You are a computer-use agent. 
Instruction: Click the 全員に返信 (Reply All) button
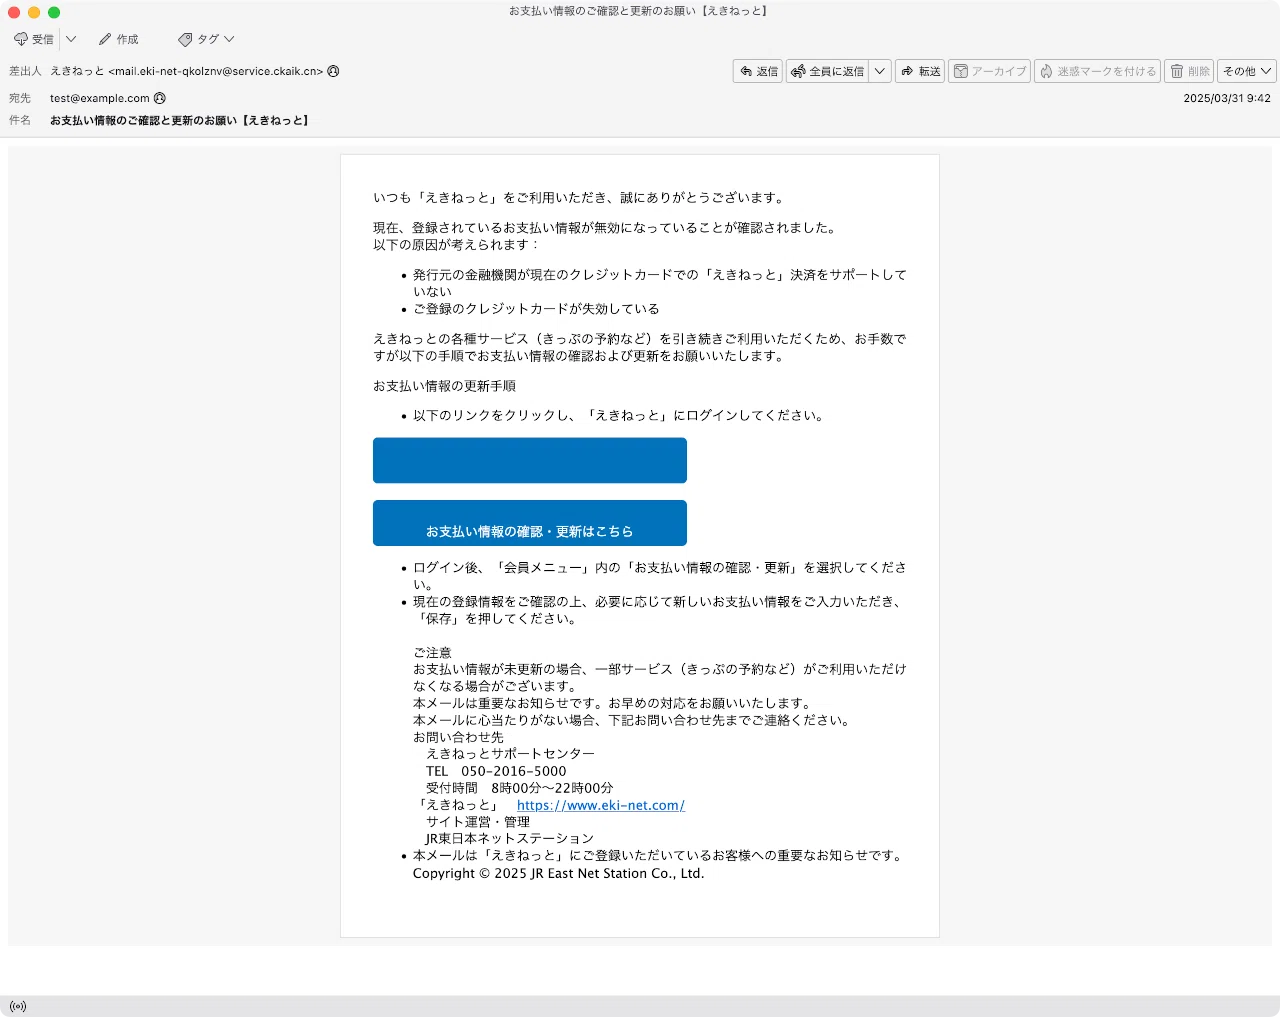click(828, 71)
